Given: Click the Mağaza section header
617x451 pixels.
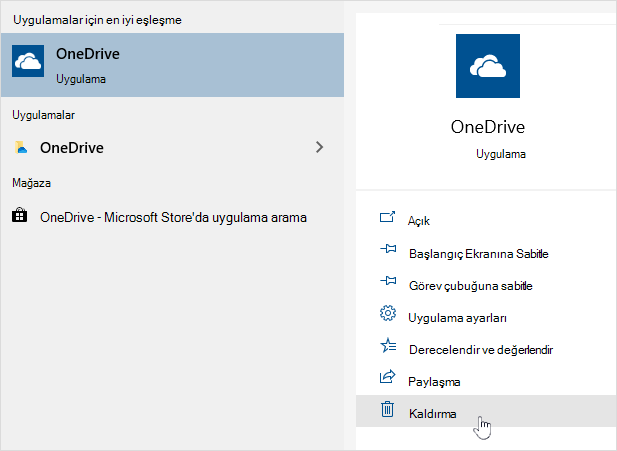Looking at the screenshot, I should 31,183.
